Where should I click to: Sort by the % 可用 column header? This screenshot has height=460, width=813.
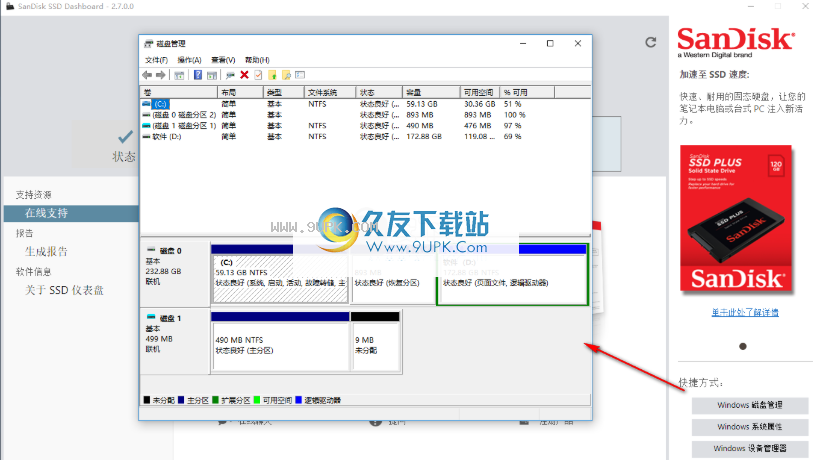click(x=527, y=92)
